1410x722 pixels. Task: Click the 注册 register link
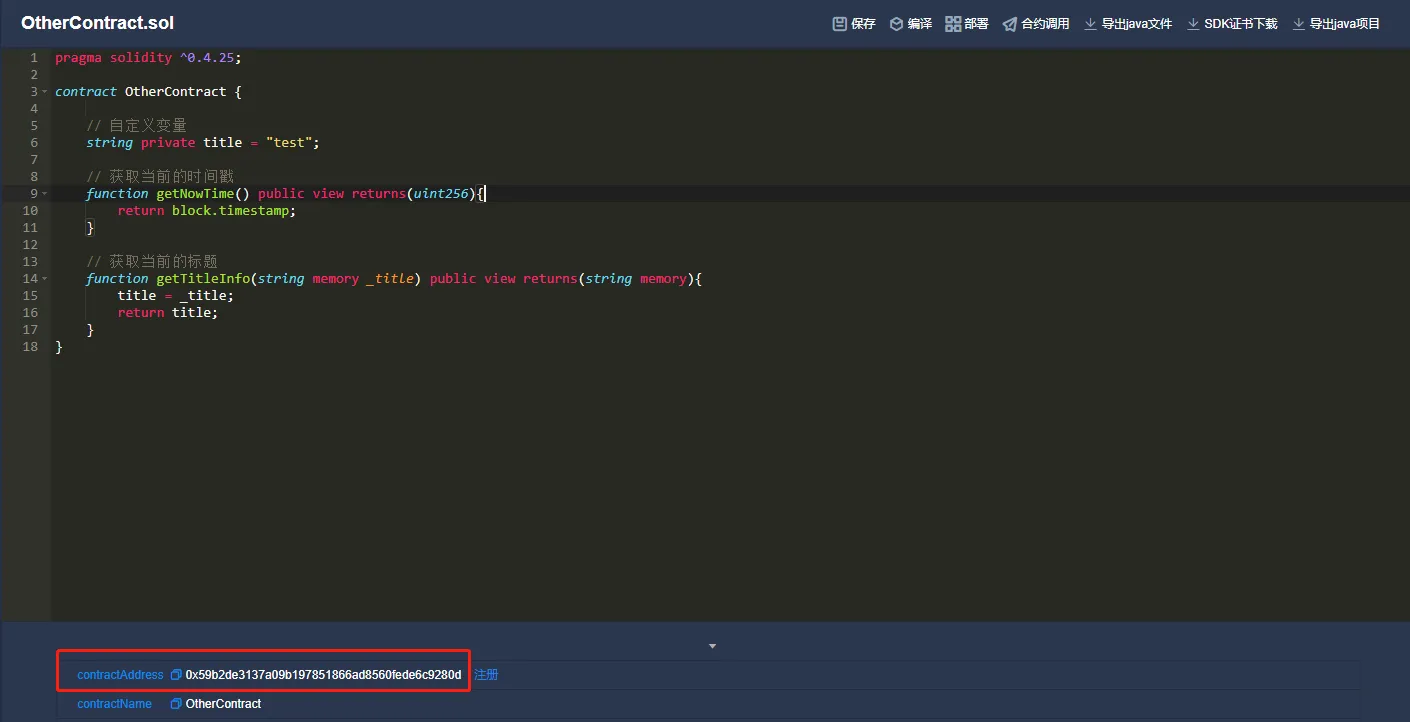tap(486, 675)
